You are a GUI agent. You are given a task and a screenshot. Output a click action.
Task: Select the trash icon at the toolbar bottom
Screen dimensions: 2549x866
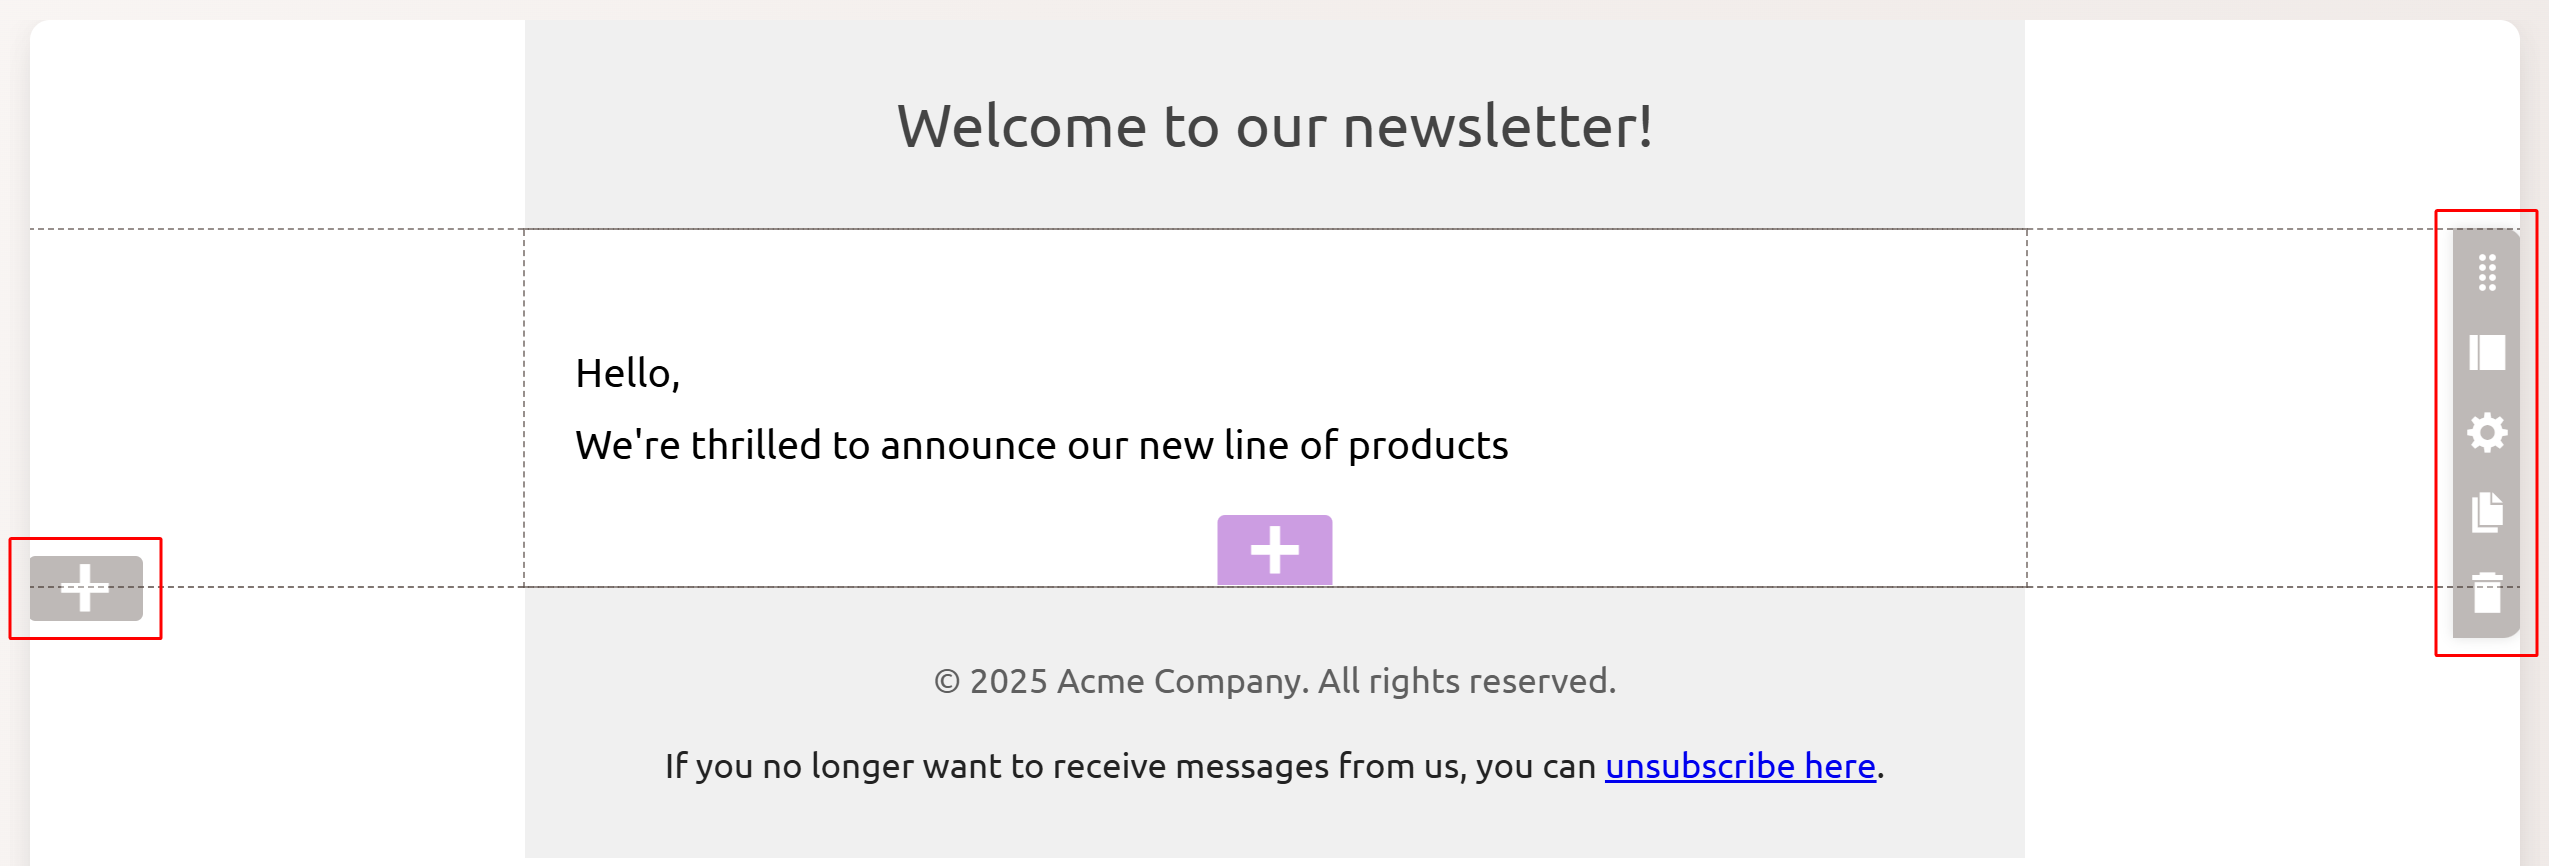(2487, 592)
